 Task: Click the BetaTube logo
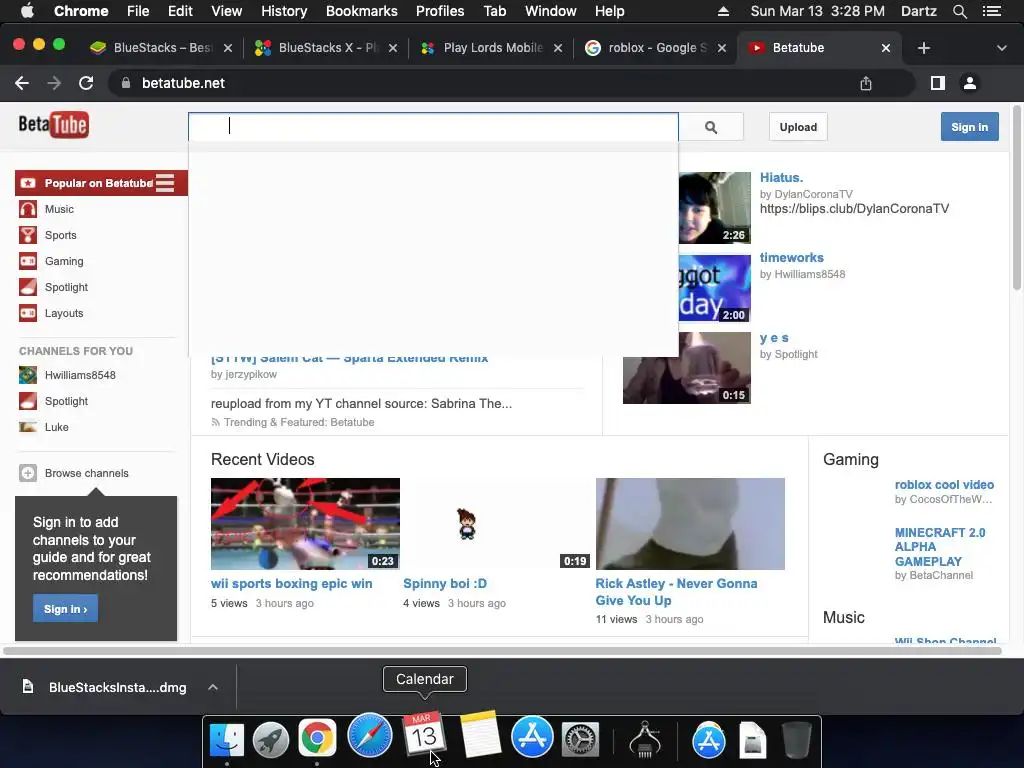[x=54, y=124]
